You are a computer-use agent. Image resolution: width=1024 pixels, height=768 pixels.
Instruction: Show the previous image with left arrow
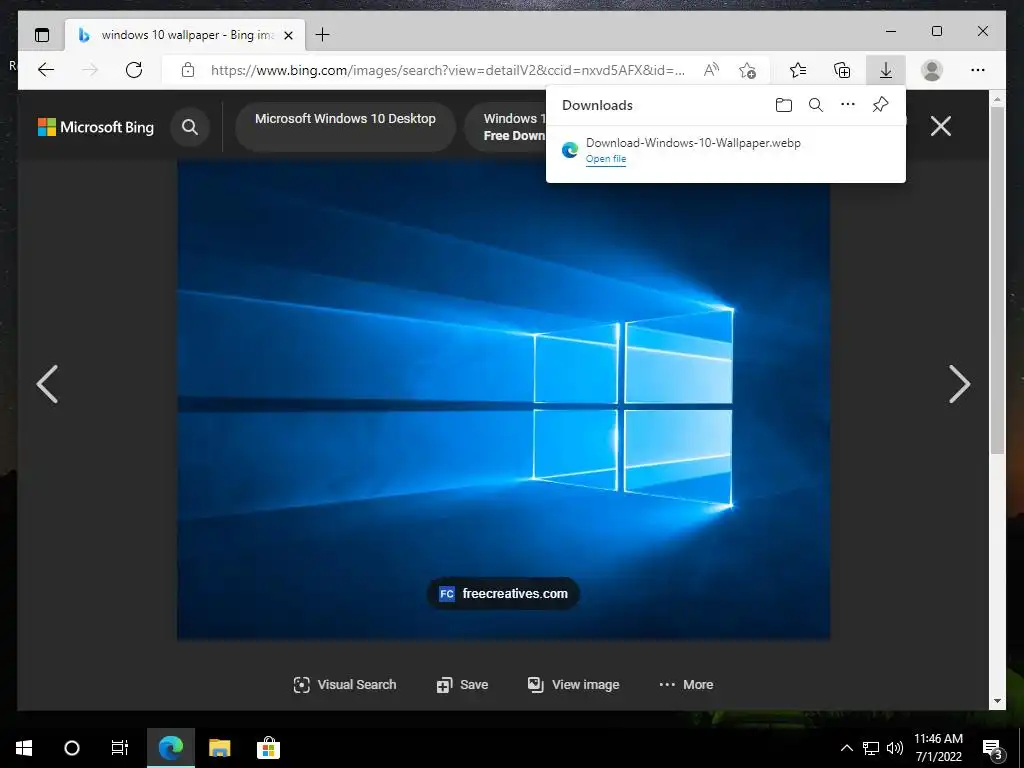click(x=48, y=384)
